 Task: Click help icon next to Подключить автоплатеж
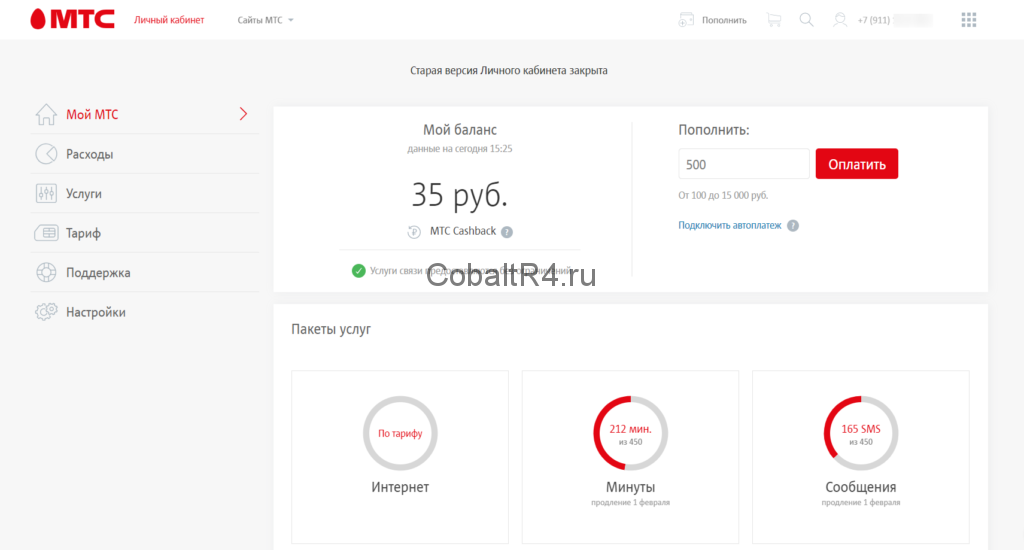793,226
